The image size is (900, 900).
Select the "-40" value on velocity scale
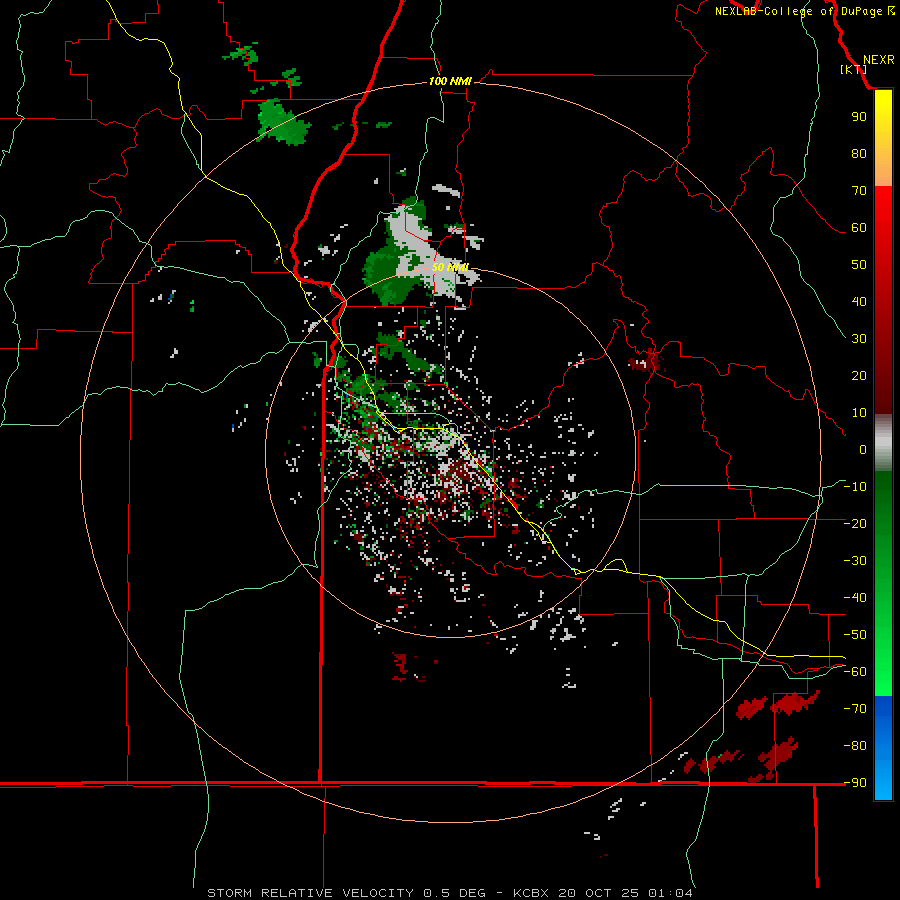point(855,598)
